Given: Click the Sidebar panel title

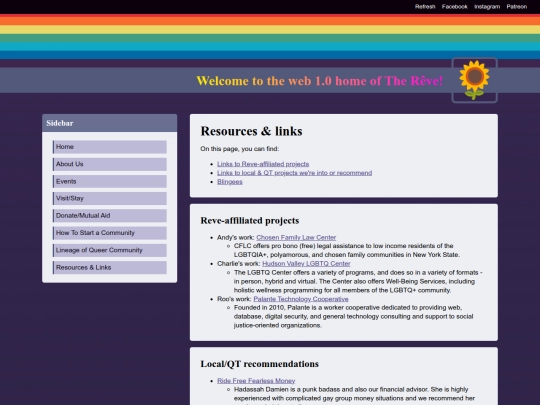Looking at the screenshot, I should [60, 123].
